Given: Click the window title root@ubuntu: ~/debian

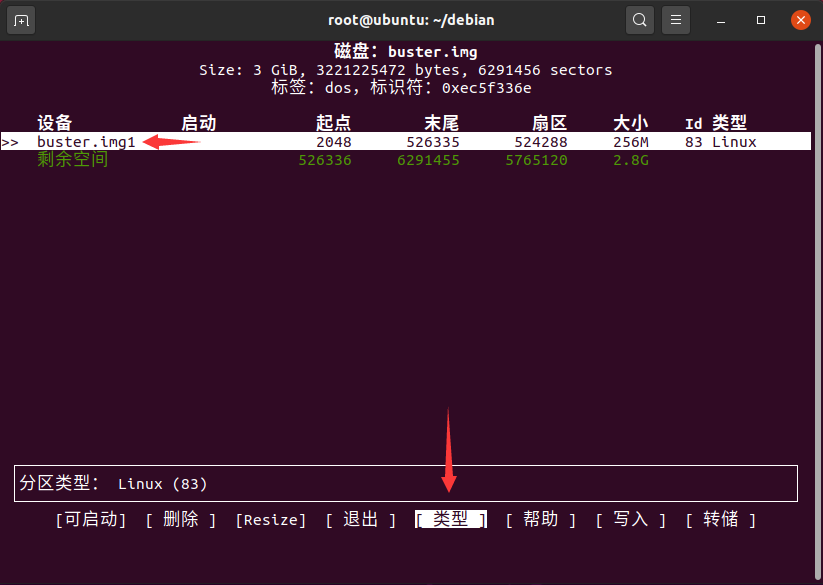Looking at the screenshot, I should click(x=411, y=20).
